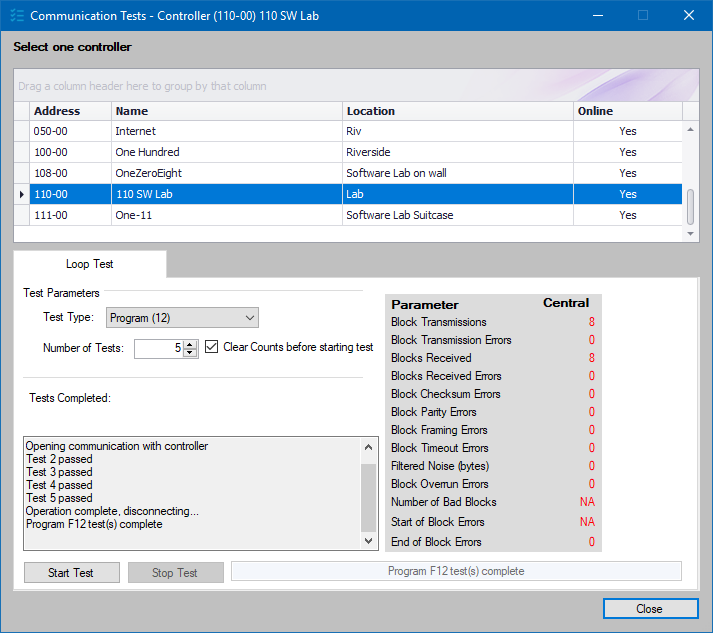The image size is (713, 633).
Task: Minimize the Communication Tests window
Action: (x=598, y=15)
